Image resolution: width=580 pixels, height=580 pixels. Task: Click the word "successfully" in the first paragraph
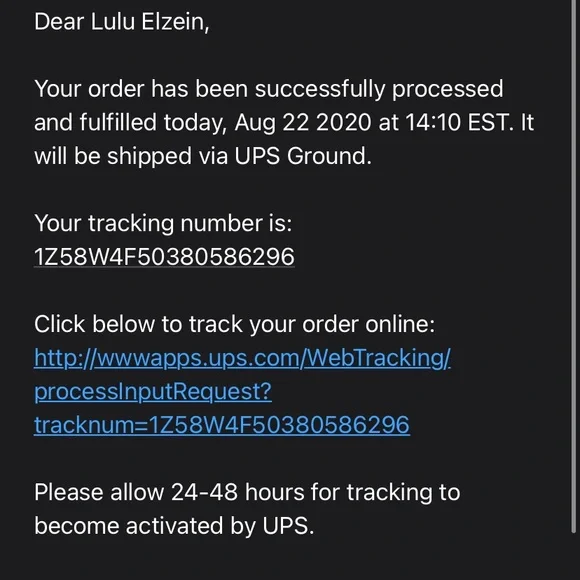click(x=320, y=89)
